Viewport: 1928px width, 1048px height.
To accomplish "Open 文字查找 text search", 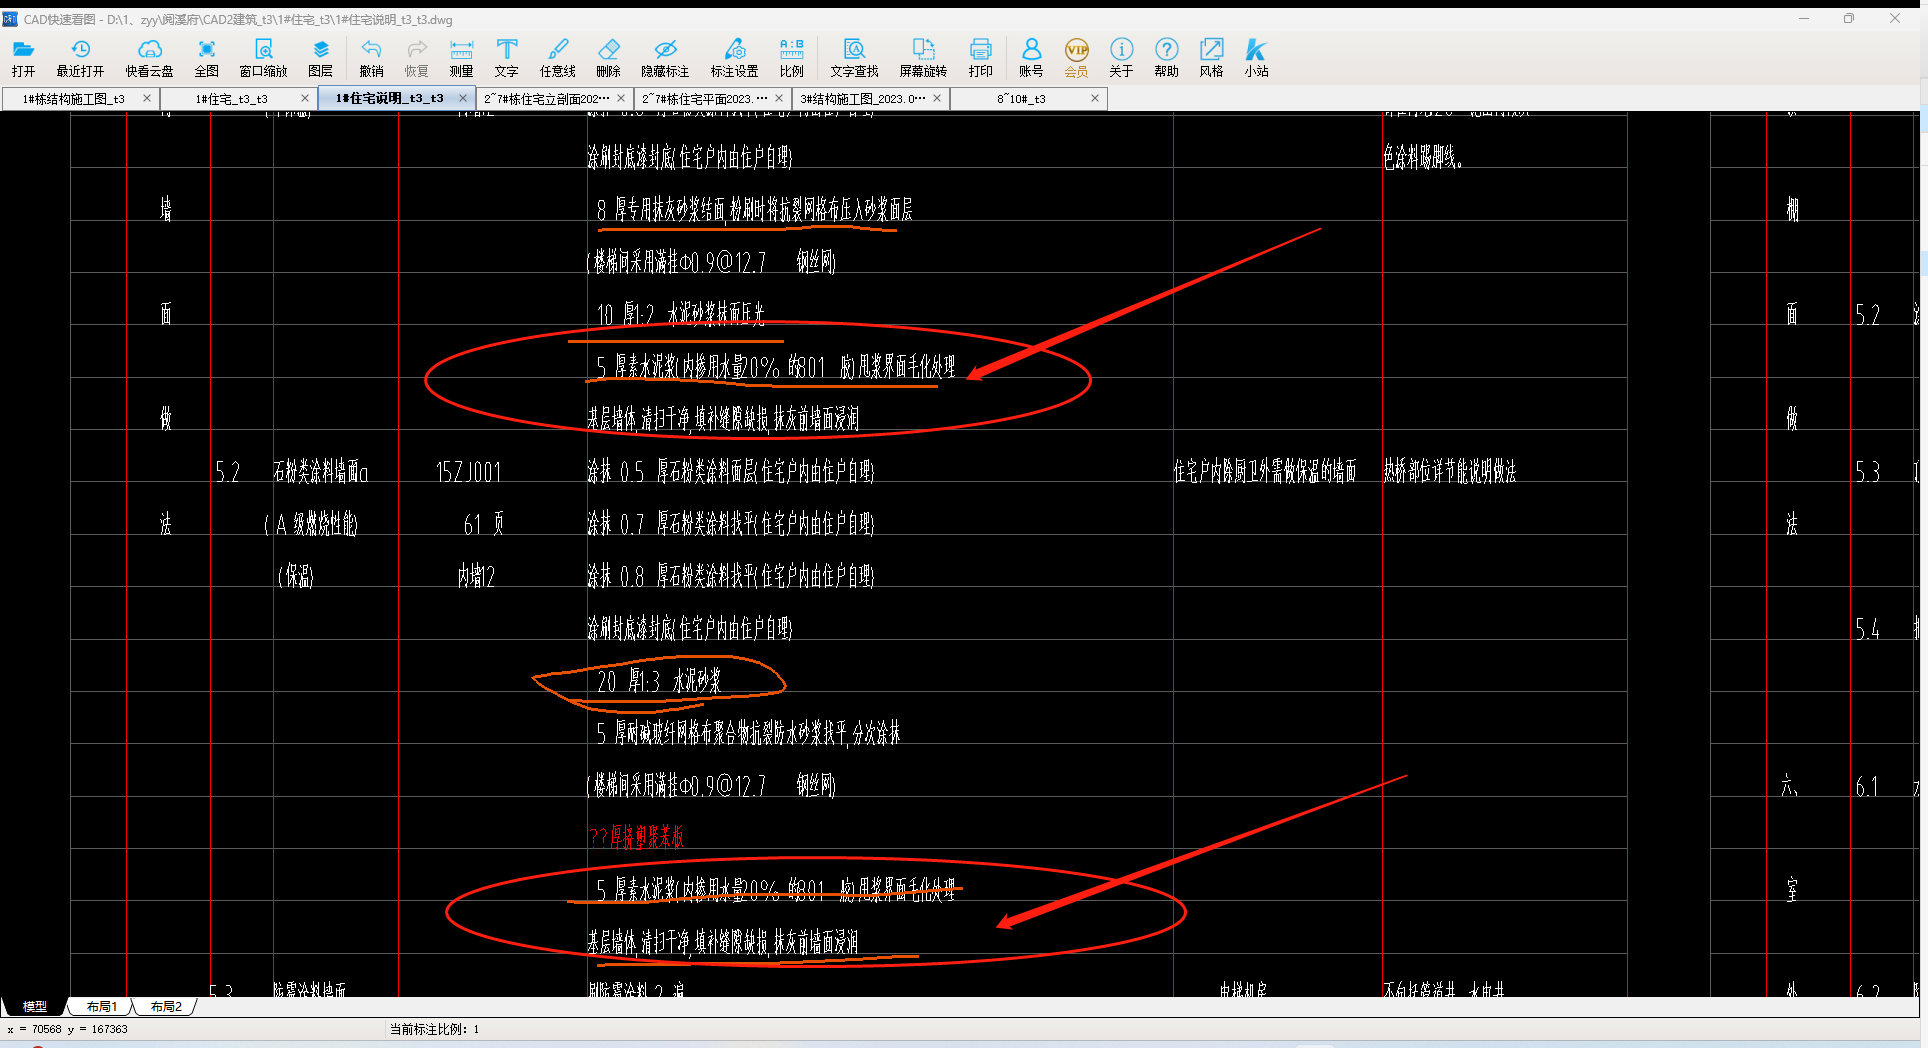I will click(854, 58).
